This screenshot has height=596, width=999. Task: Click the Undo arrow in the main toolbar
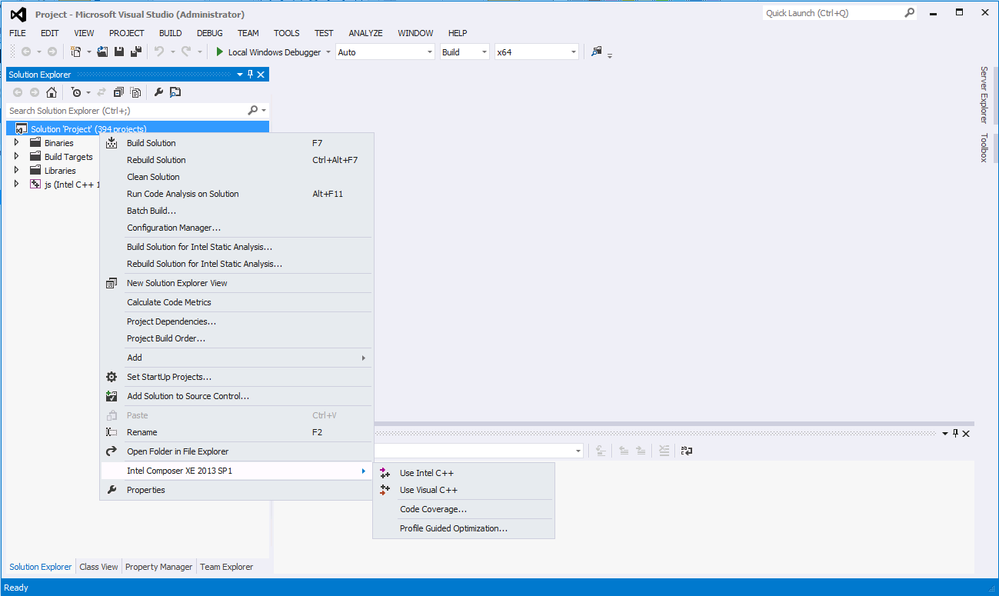tap(159, 52)
